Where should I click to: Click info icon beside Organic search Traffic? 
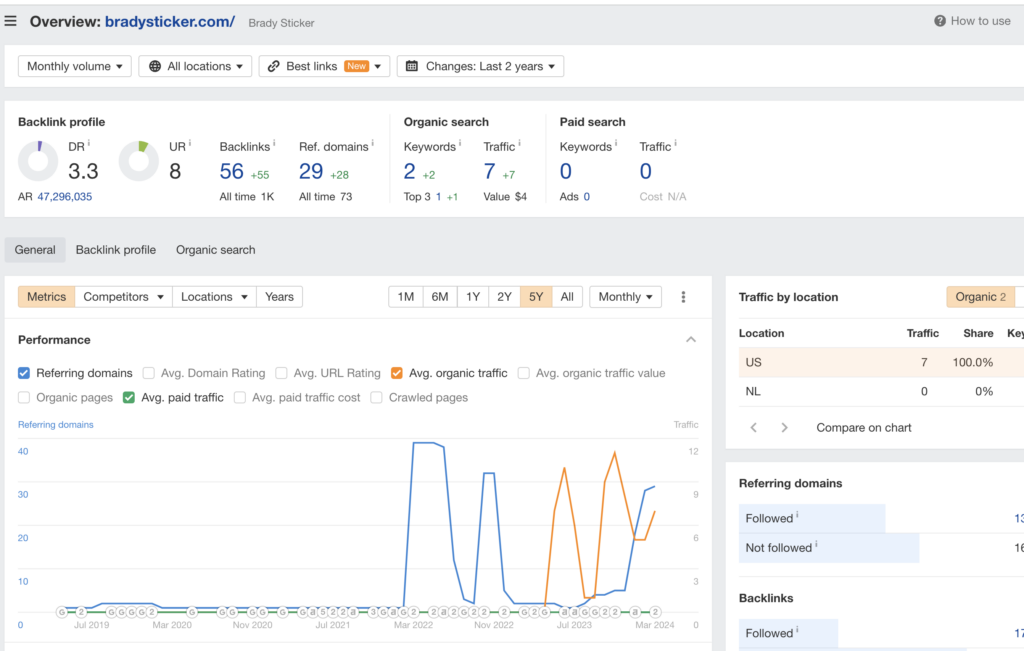(x=519, y=143)
